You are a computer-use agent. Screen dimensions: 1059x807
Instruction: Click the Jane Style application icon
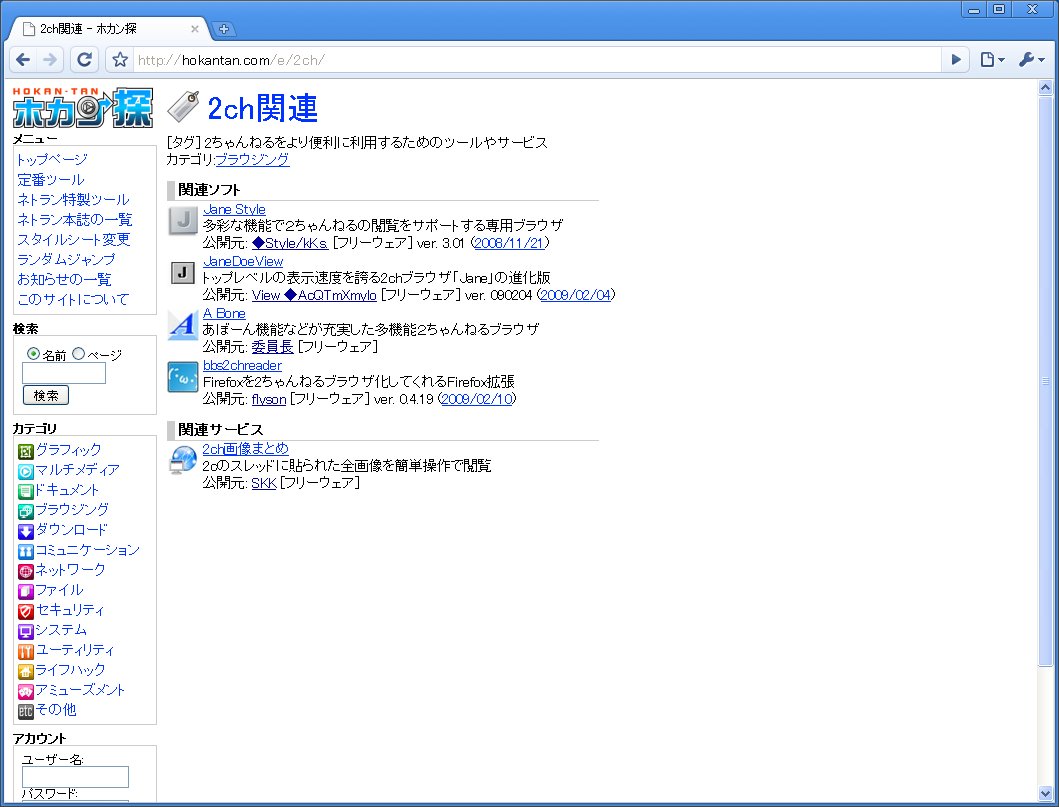point(182,220)
